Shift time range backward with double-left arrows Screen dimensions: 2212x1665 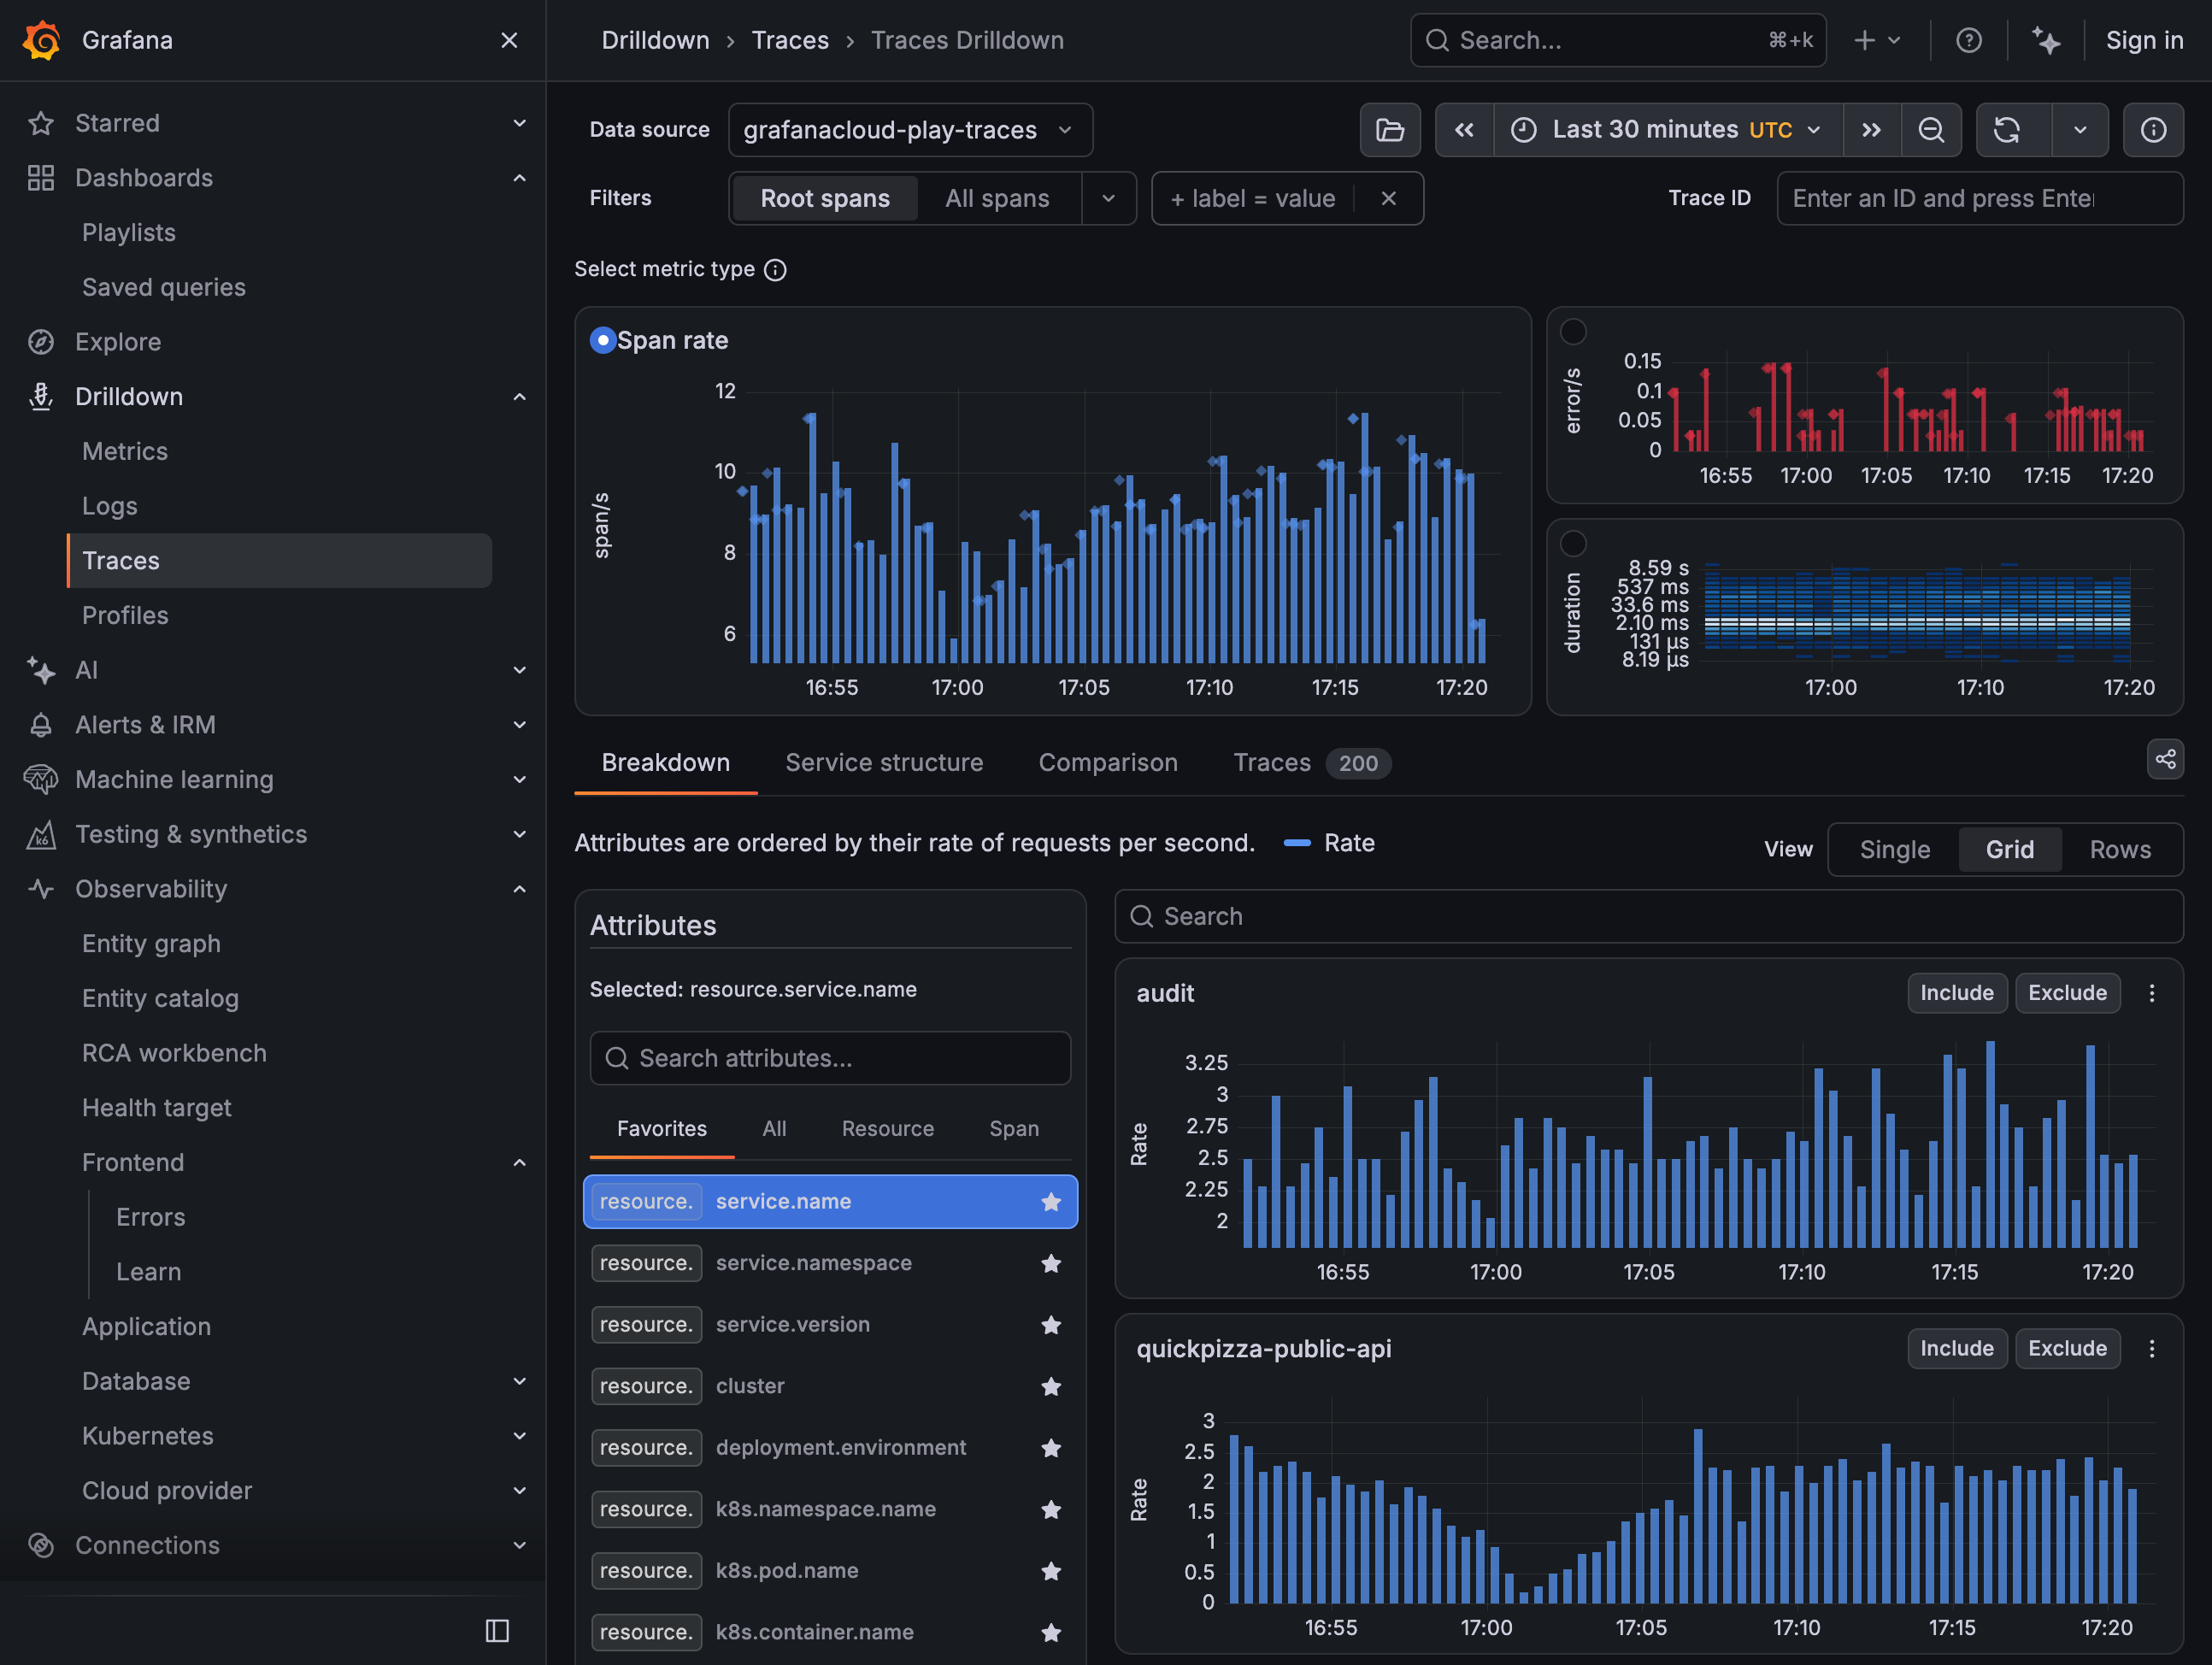pos(1464,130)
